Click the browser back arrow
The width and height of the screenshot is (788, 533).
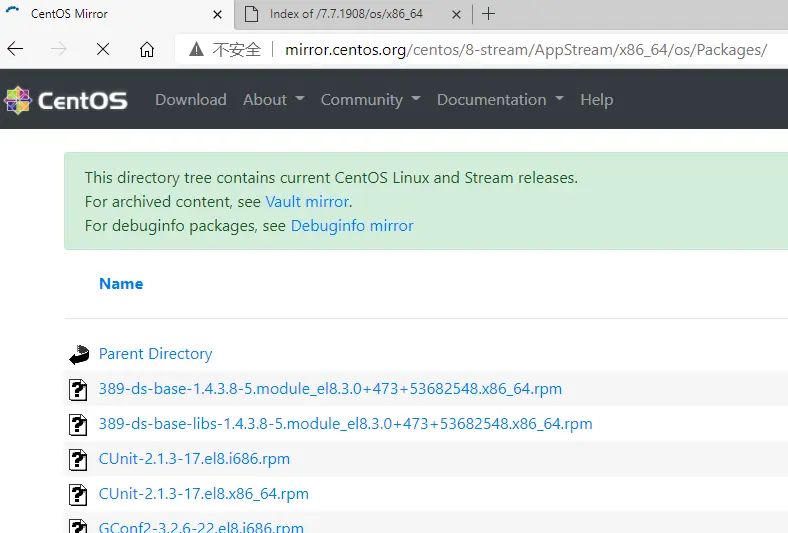(16, 49)
